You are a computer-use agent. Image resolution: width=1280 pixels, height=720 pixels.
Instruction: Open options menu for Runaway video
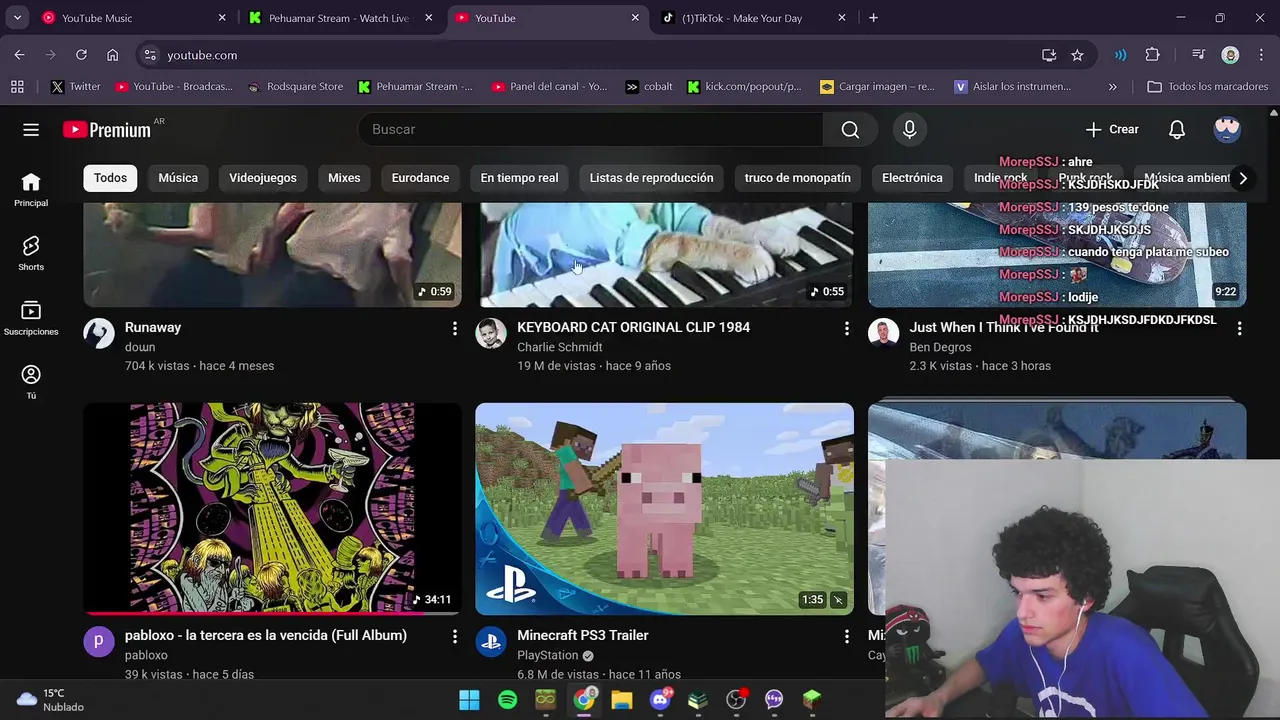(x=454, y=328)
